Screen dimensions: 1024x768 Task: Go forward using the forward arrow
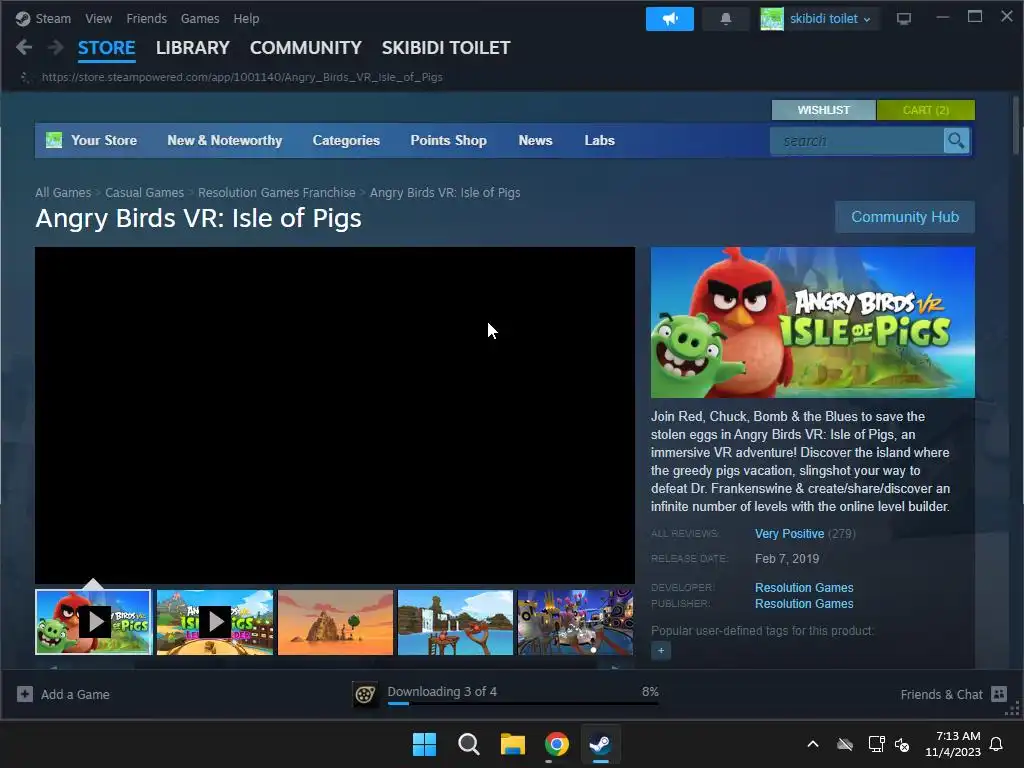click(x=56, y=48)
